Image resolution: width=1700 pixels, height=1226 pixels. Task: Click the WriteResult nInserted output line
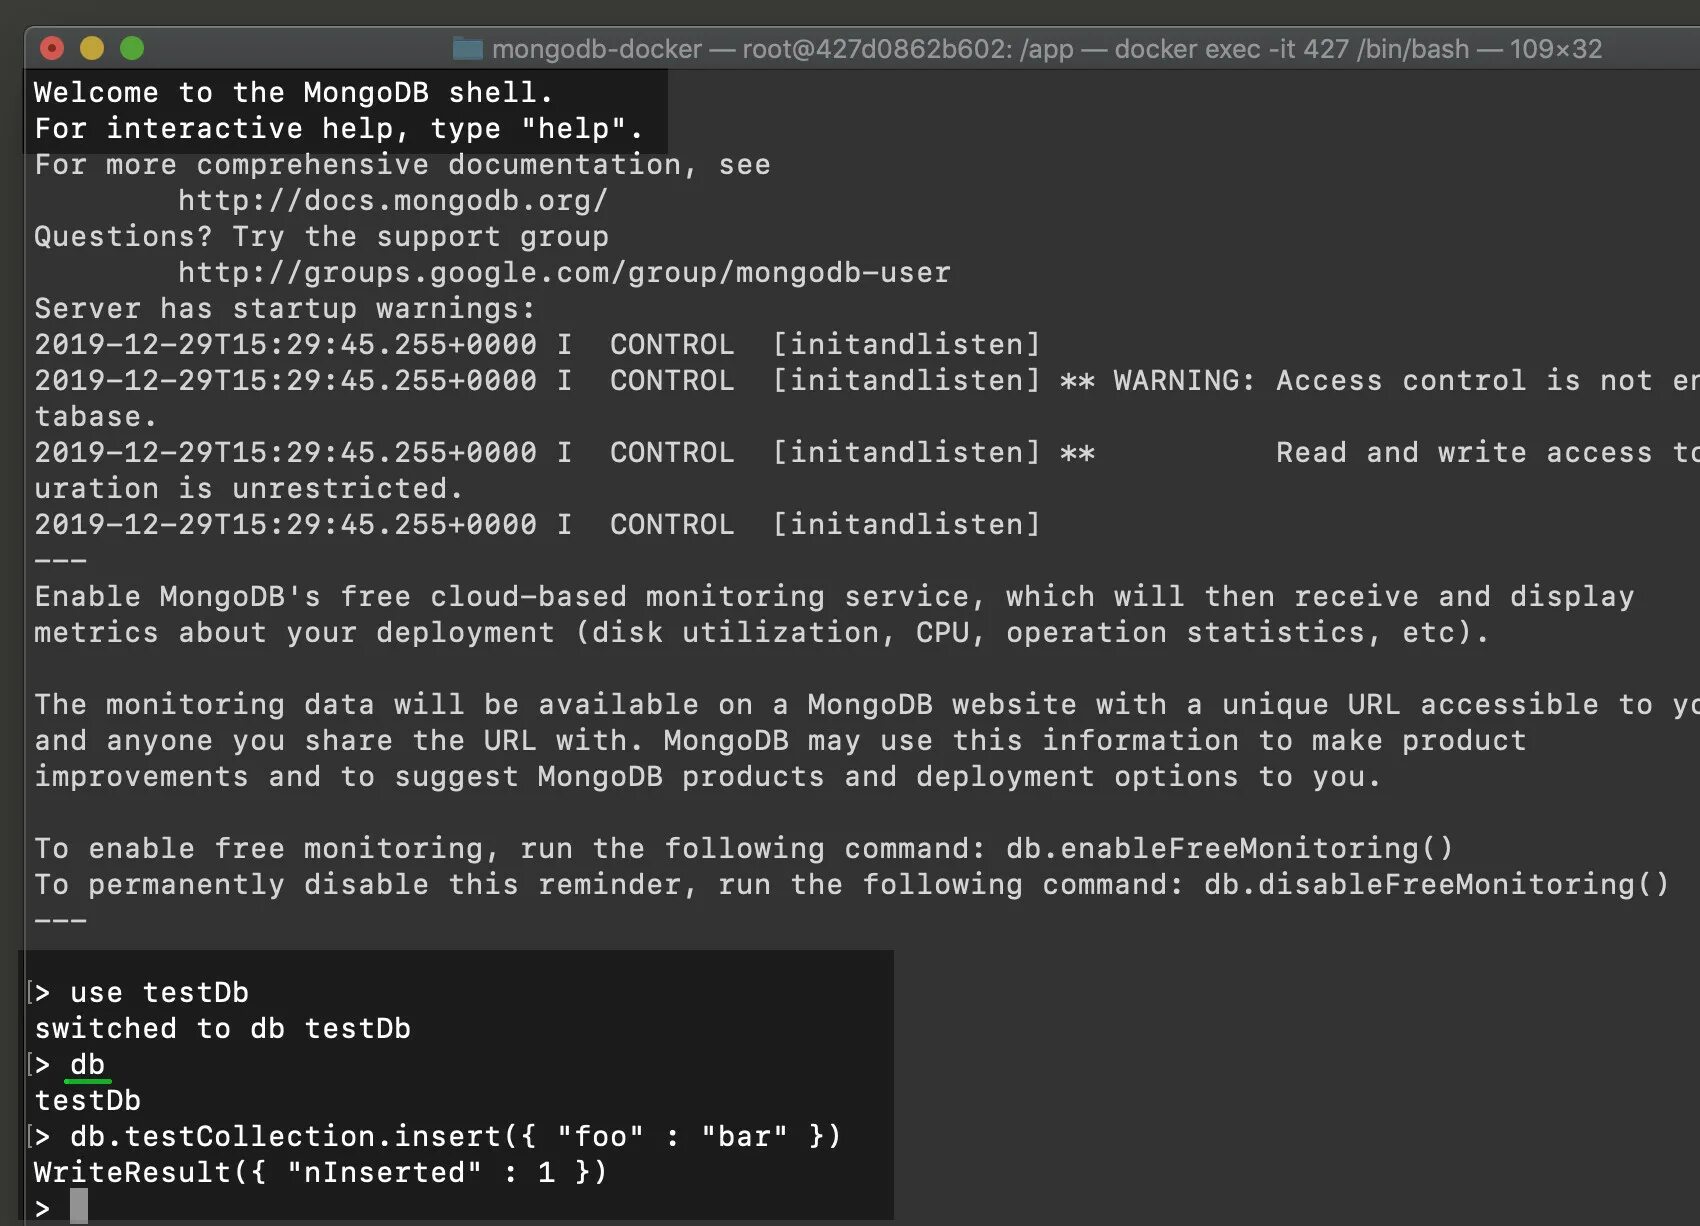pyautogui.click(x=321, y=1172)
